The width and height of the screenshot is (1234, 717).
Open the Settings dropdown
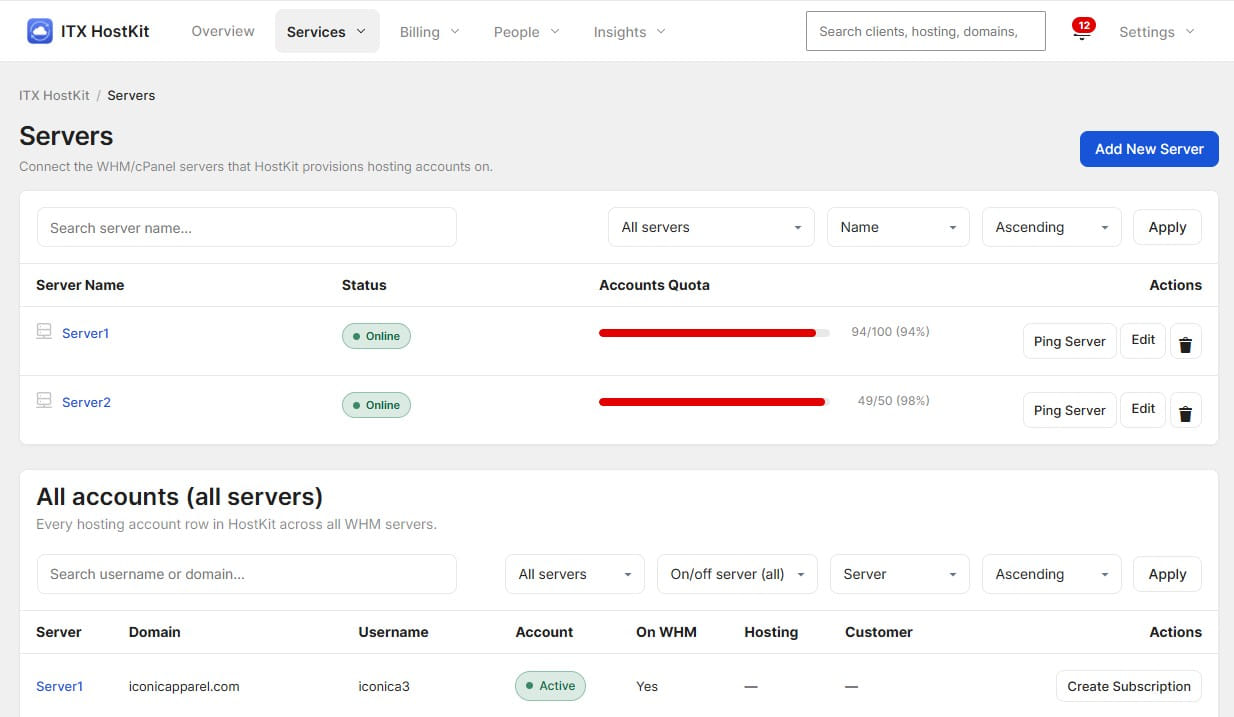[x=1157, y=31]
